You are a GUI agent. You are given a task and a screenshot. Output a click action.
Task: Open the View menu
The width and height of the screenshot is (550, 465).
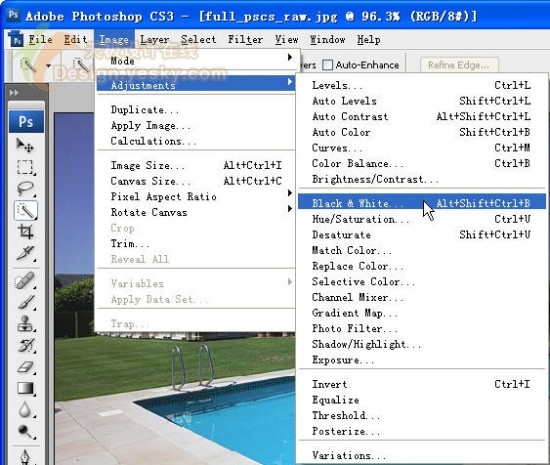[x=287, y=39]
